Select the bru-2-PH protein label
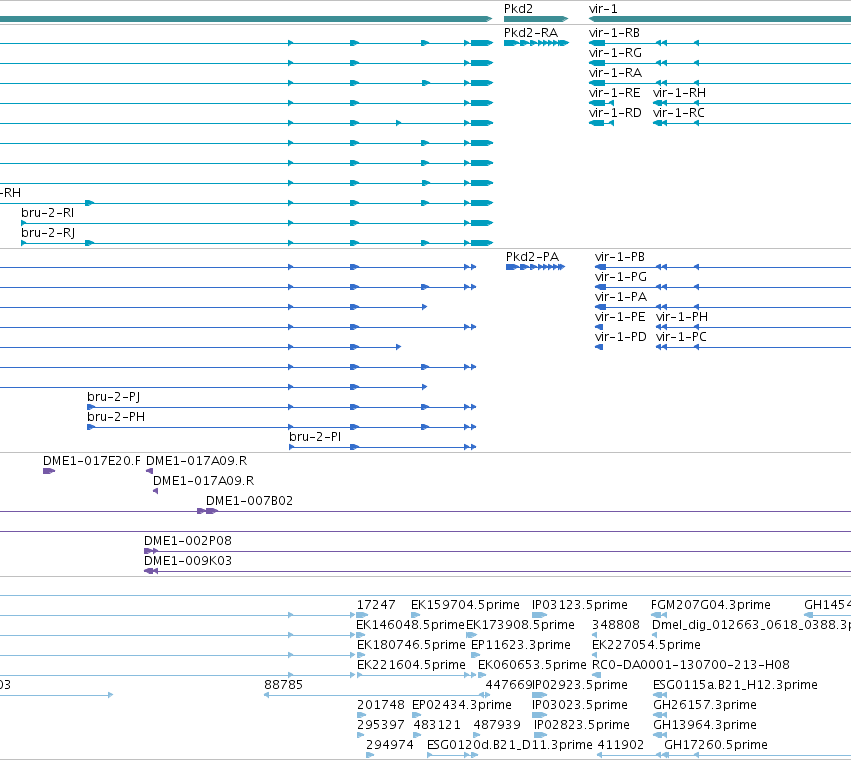The width and height of the screenshot is (851, 760). 116,417
